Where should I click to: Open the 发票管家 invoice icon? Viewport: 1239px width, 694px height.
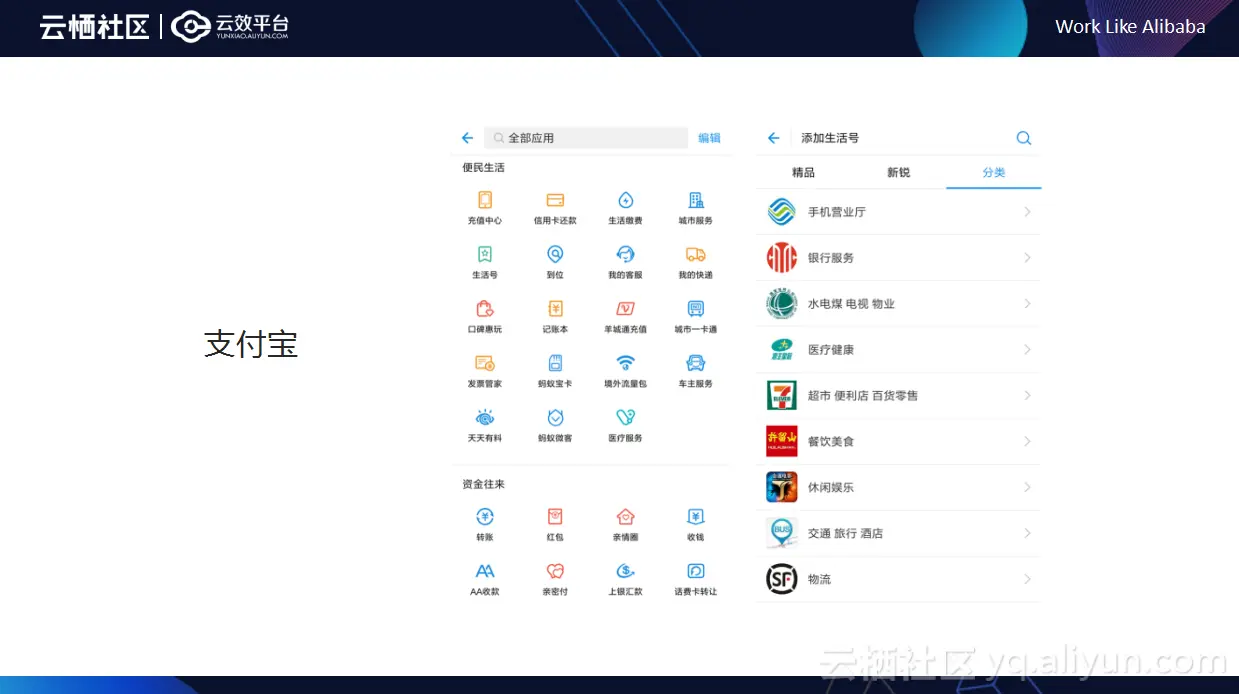(x=485, y=363)
